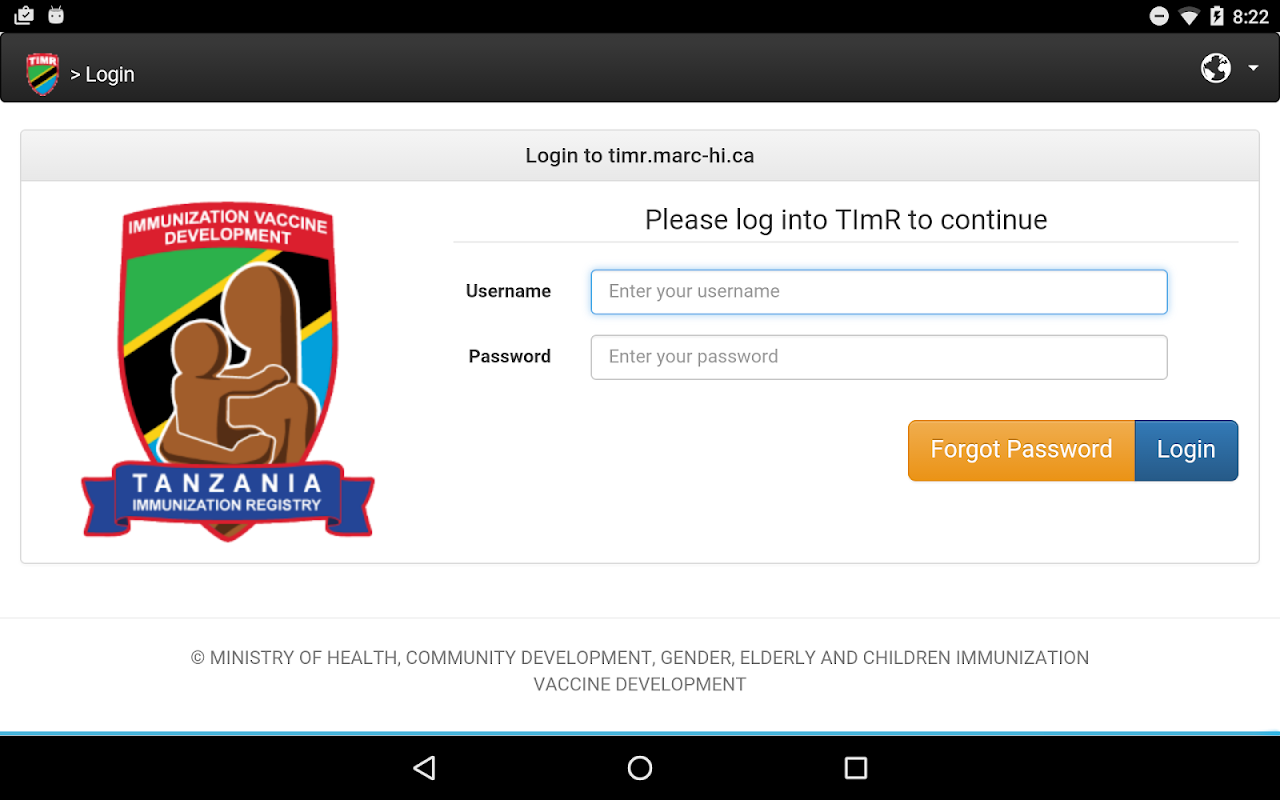Tap the Android home circle icon
This screenshot has height=800, width=1280.
tap(640, 768)
